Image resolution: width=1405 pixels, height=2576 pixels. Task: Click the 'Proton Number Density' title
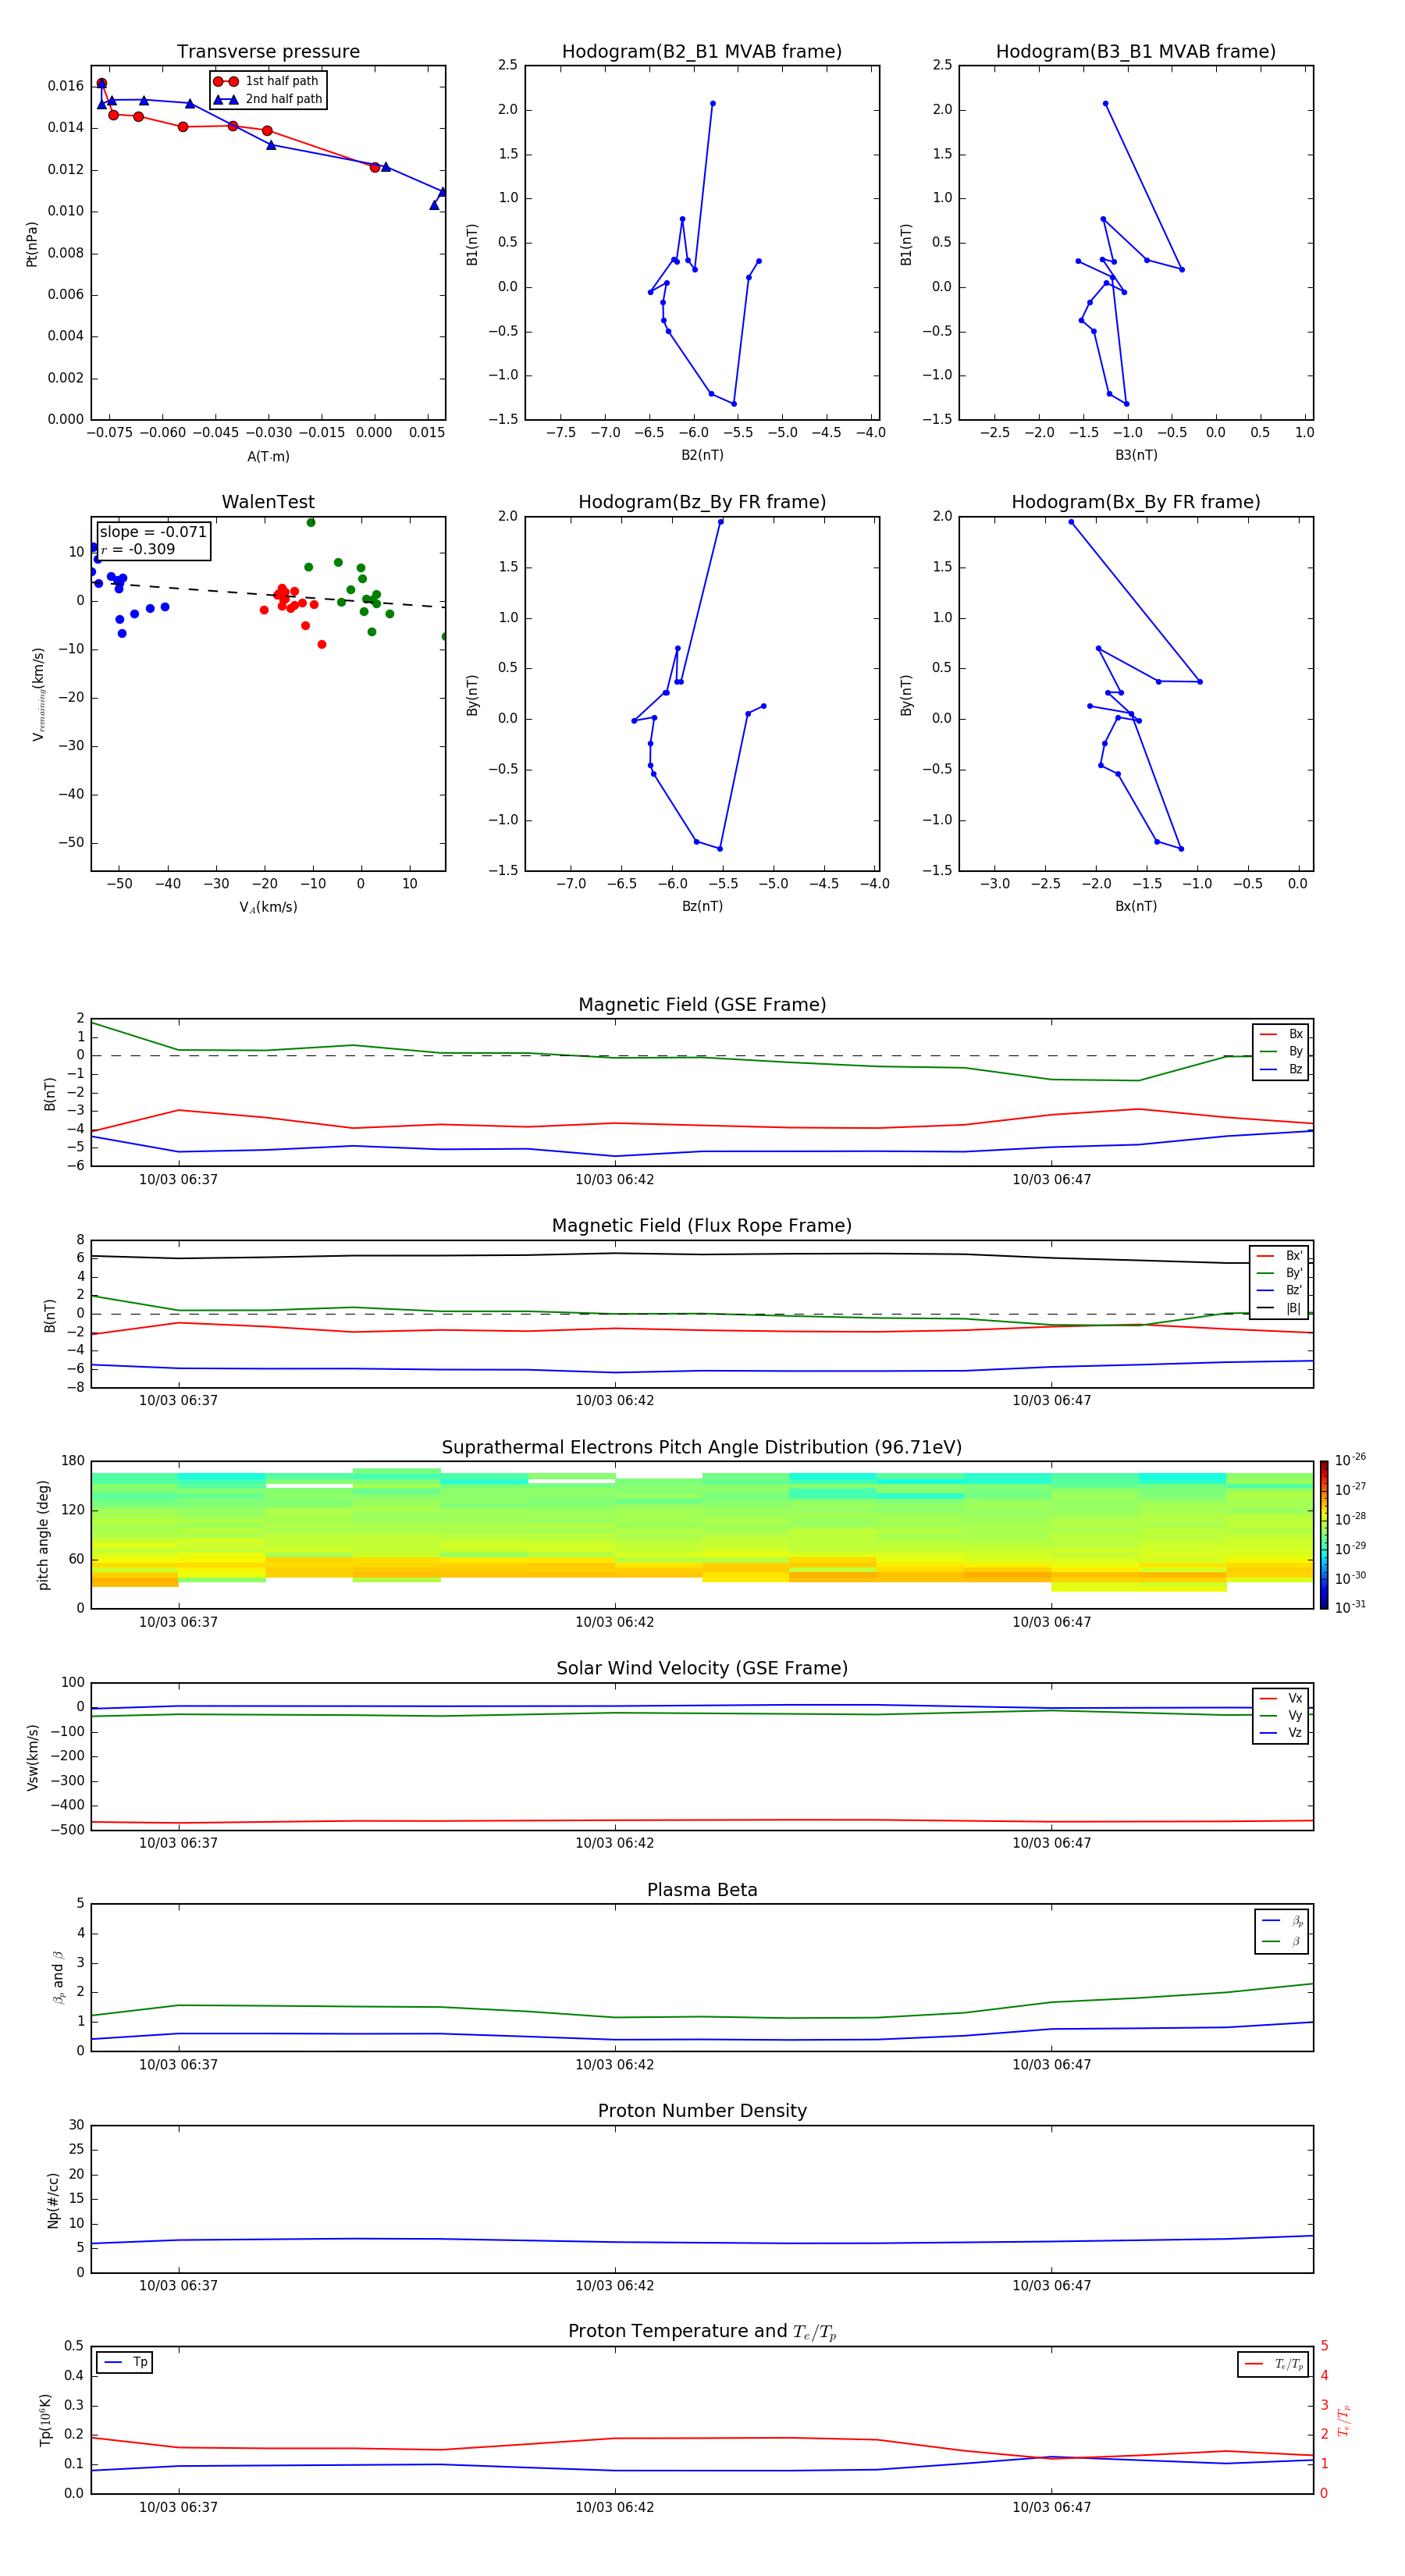[x=702, y=2111]
